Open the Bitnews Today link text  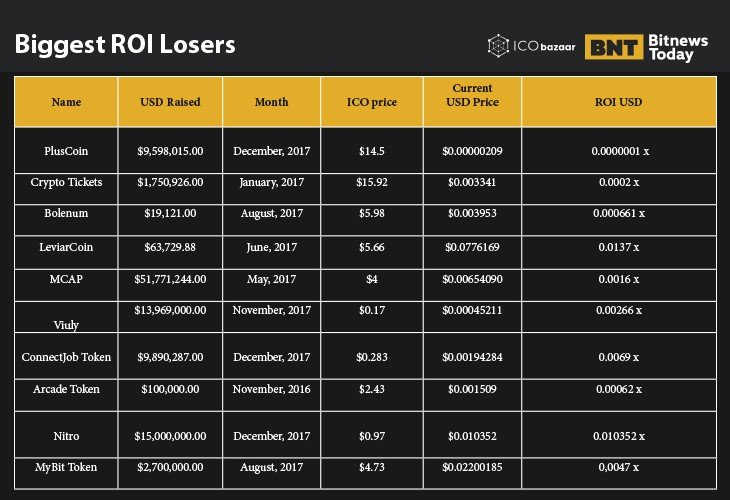[x=677, y=47]
